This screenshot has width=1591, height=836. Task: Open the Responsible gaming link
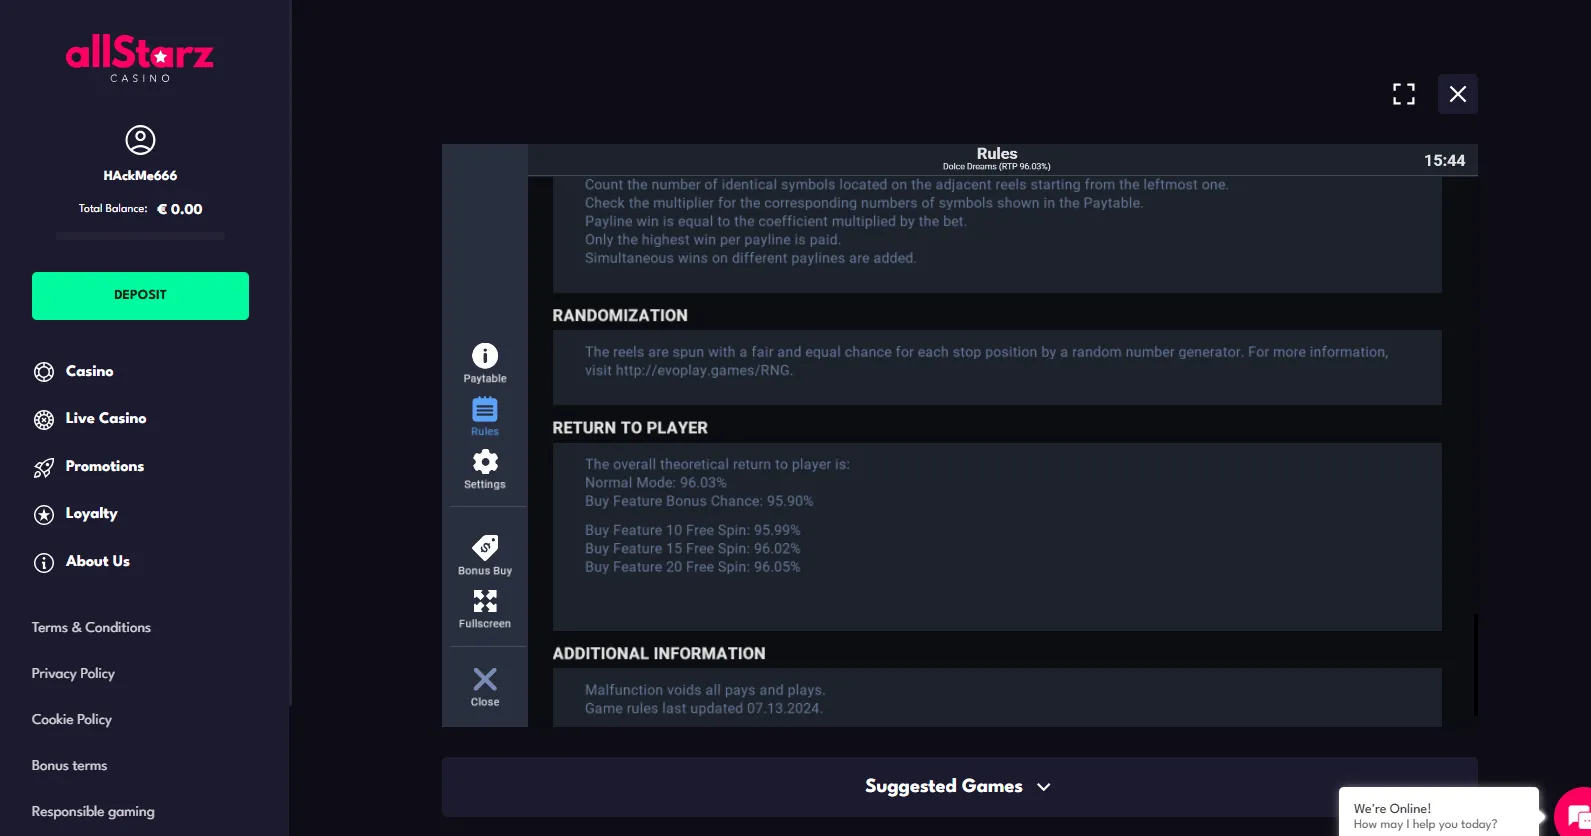(x=93, y=811)
